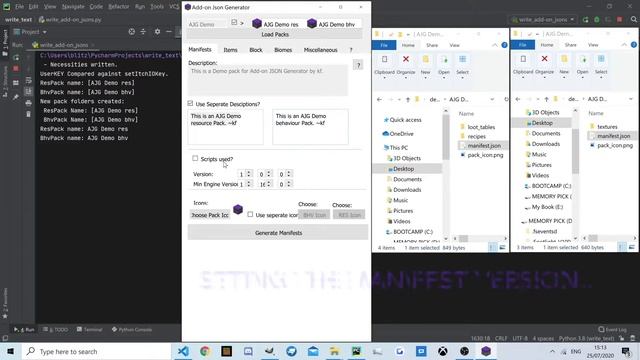Open Chrome from the taskbar
The height and width of the screenshot is (360, 640).
click(x=205, y=351)
